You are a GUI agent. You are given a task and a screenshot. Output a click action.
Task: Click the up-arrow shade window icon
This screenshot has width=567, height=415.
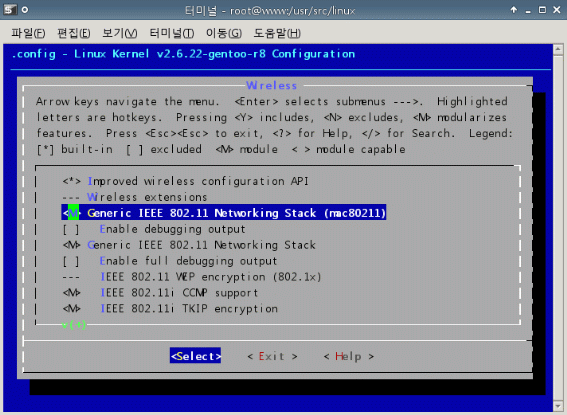pyautogui.click(x=513, y=10)
